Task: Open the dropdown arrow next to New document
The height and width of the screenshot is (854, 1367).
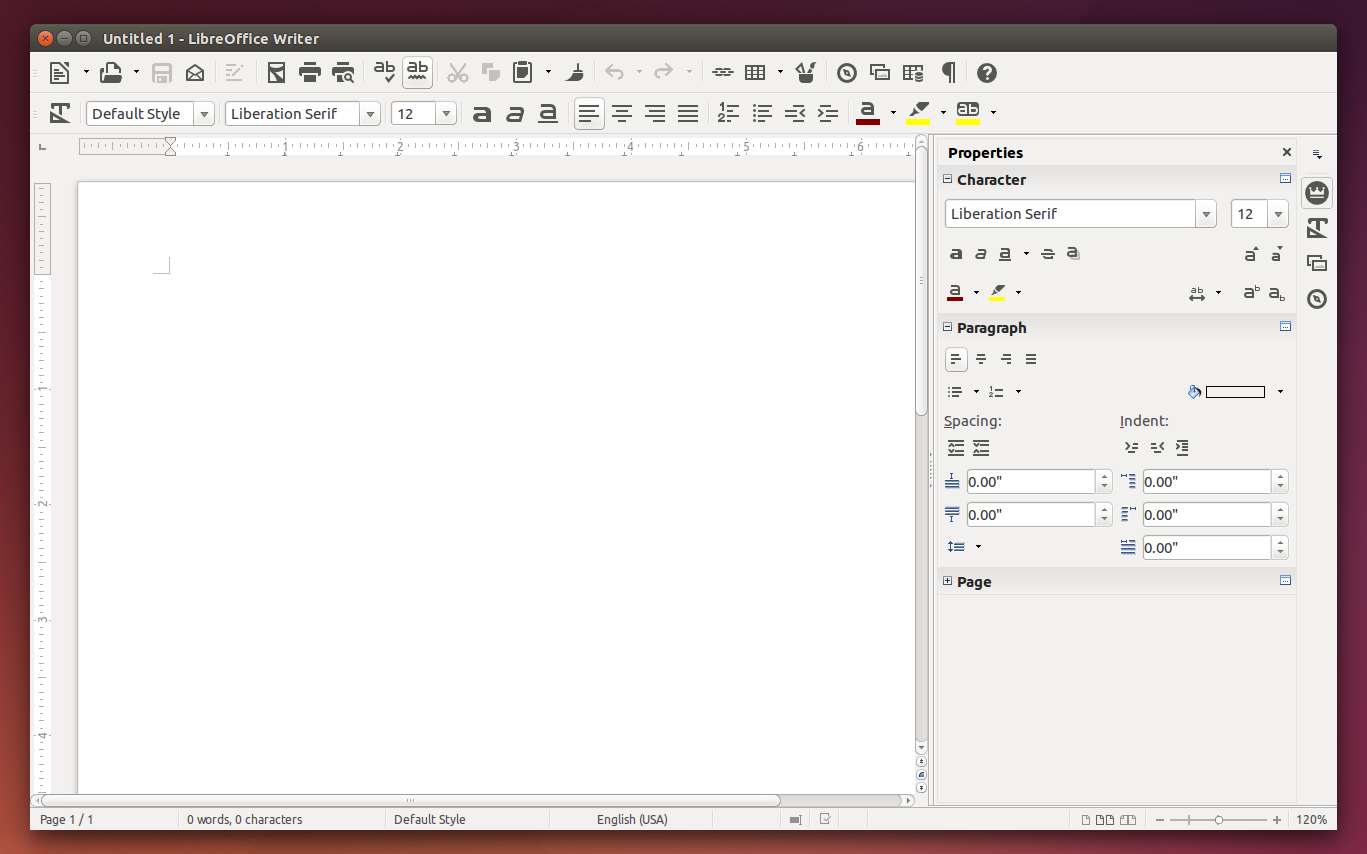Action: coord(86,72)
